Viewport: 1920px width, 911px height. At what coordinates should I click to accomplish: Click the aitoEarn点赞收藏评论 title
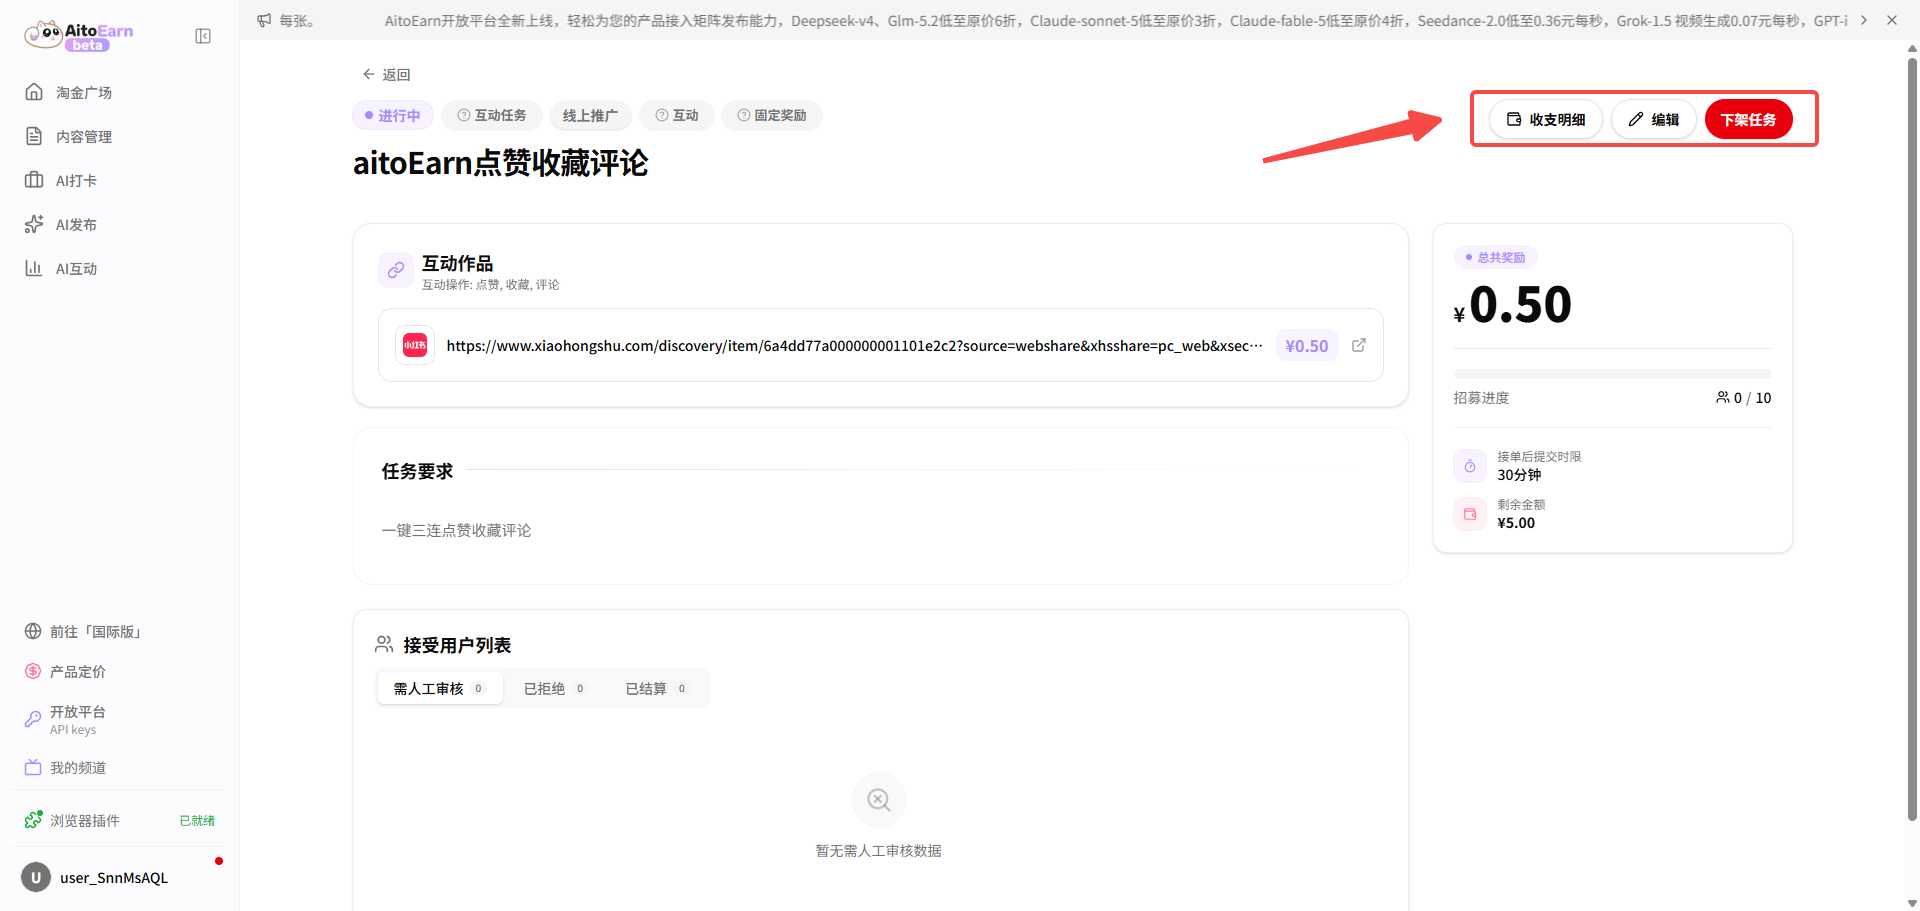point(501,163)
